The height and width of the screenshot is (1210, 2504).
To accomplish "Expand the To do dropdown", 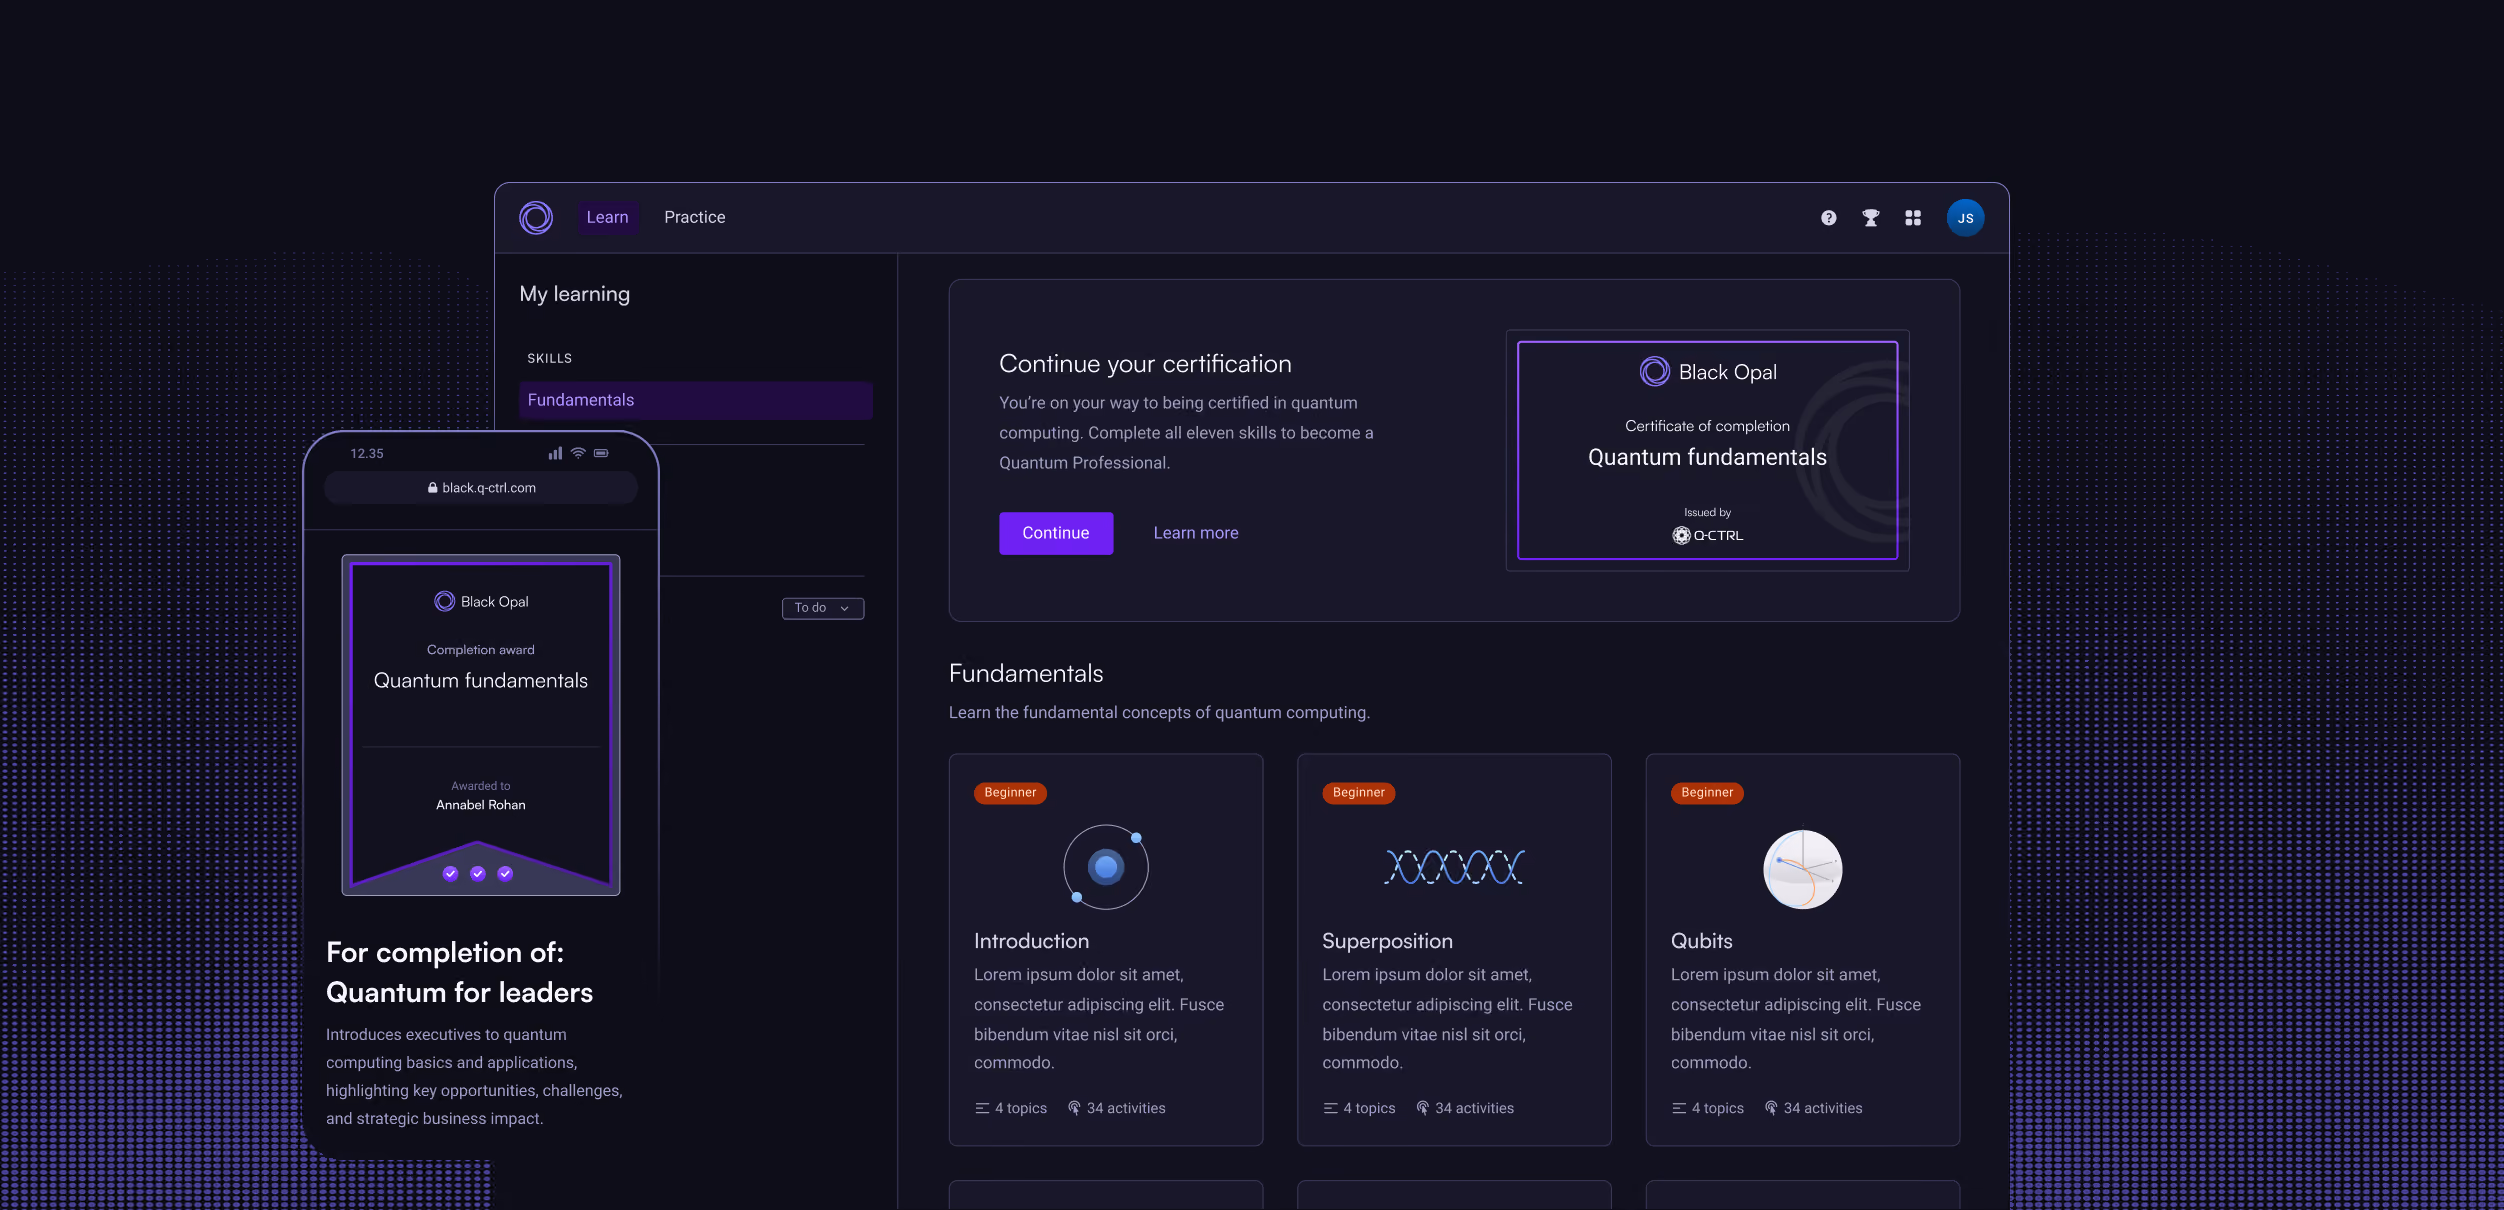I will coord(822,608).
